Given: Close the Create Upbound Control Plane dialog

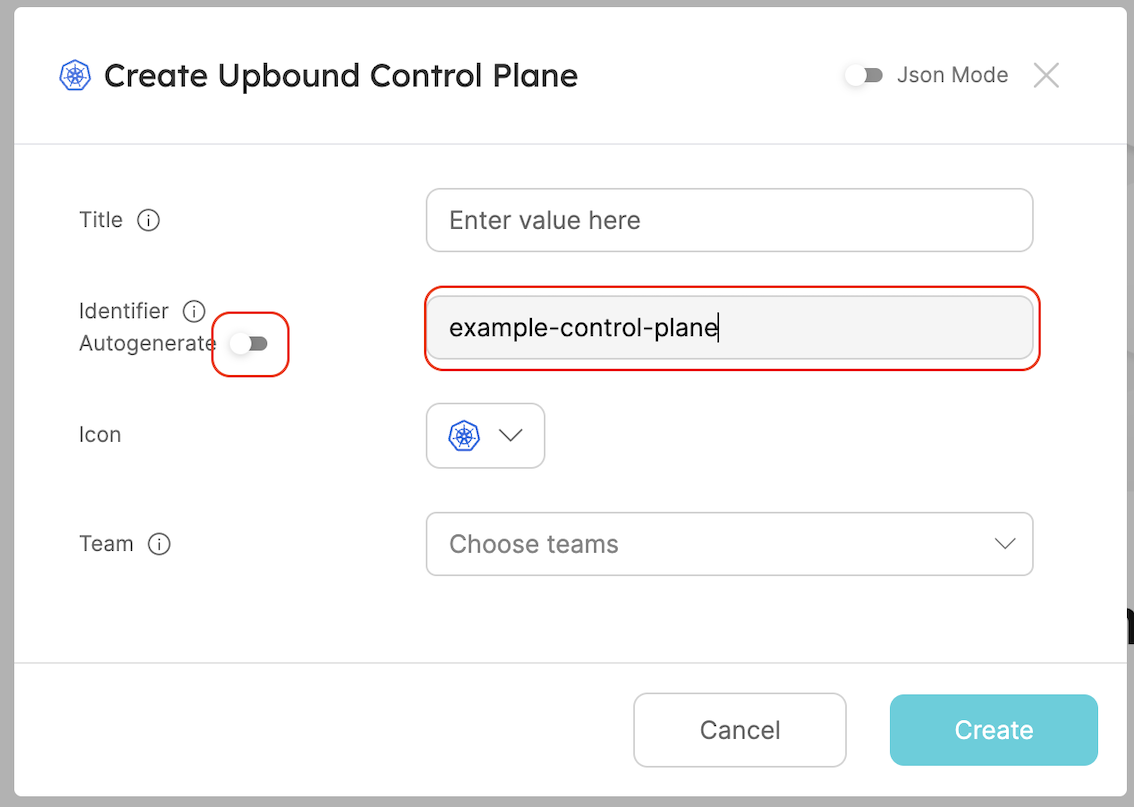Looking at the screenshot, I should (1046, 75).
